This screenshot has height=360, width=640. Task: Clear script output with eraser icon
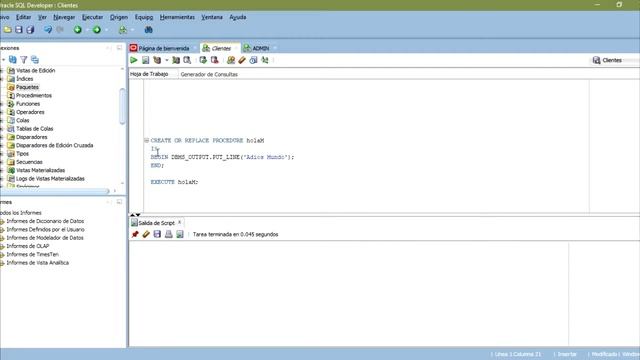(146, 234)
